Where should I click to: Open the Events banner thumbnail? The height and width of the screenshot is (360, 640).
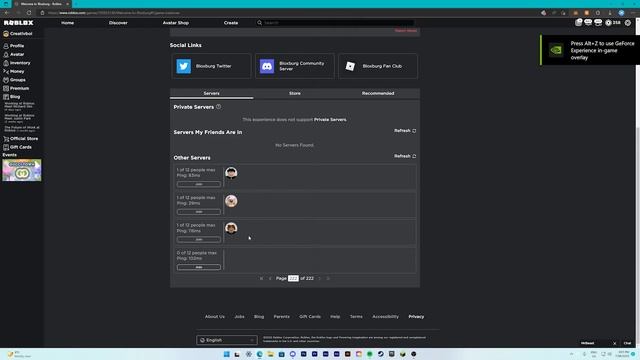click(22, 170)
